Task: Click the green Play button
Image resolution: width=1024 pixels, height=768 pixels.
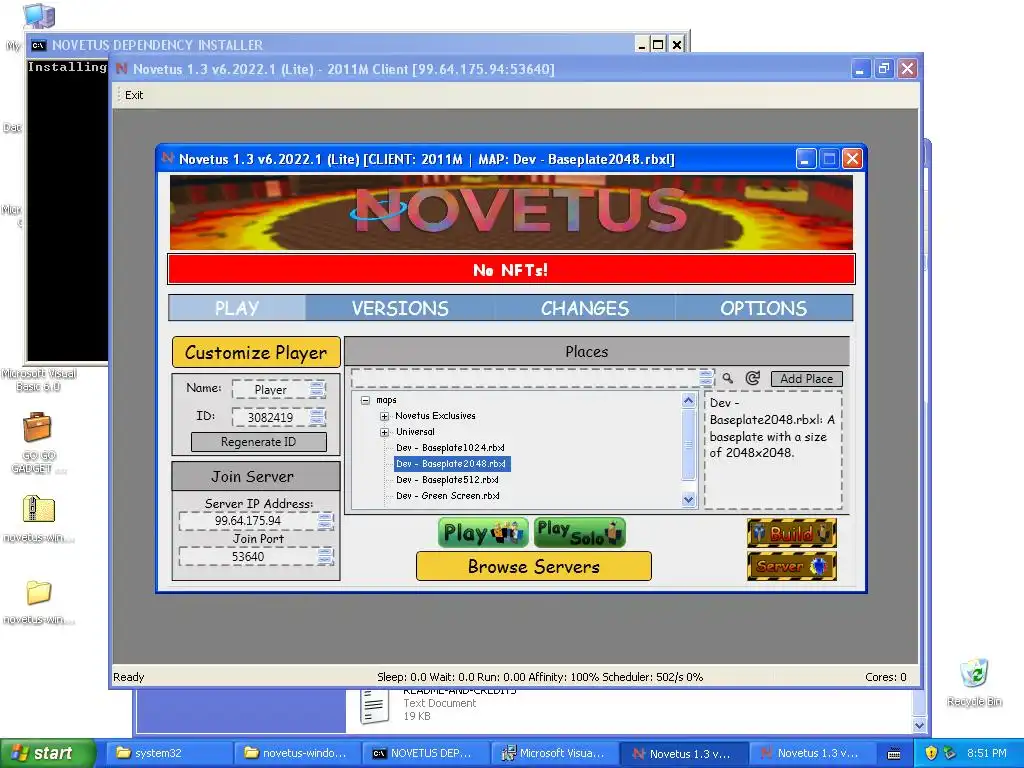Action: (483, 533)
